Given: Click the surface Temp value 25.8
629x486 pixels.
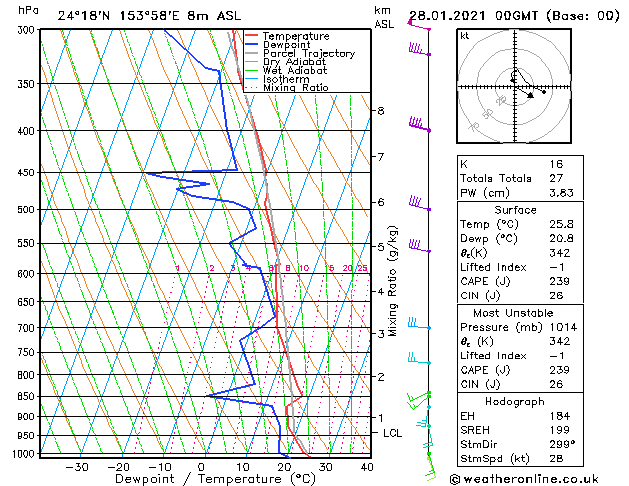Looking at the screenshot, I should [561, 225].
